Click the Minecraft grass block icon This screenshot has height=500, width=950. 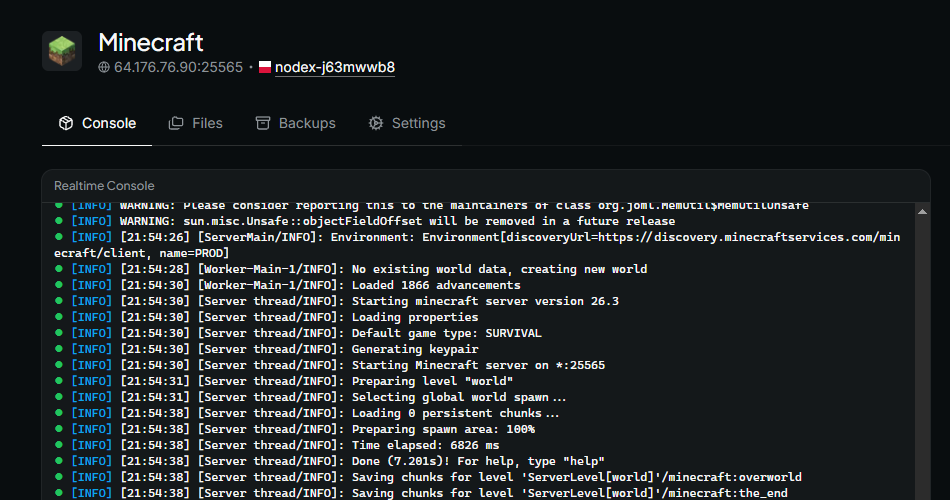coord(62,51)
